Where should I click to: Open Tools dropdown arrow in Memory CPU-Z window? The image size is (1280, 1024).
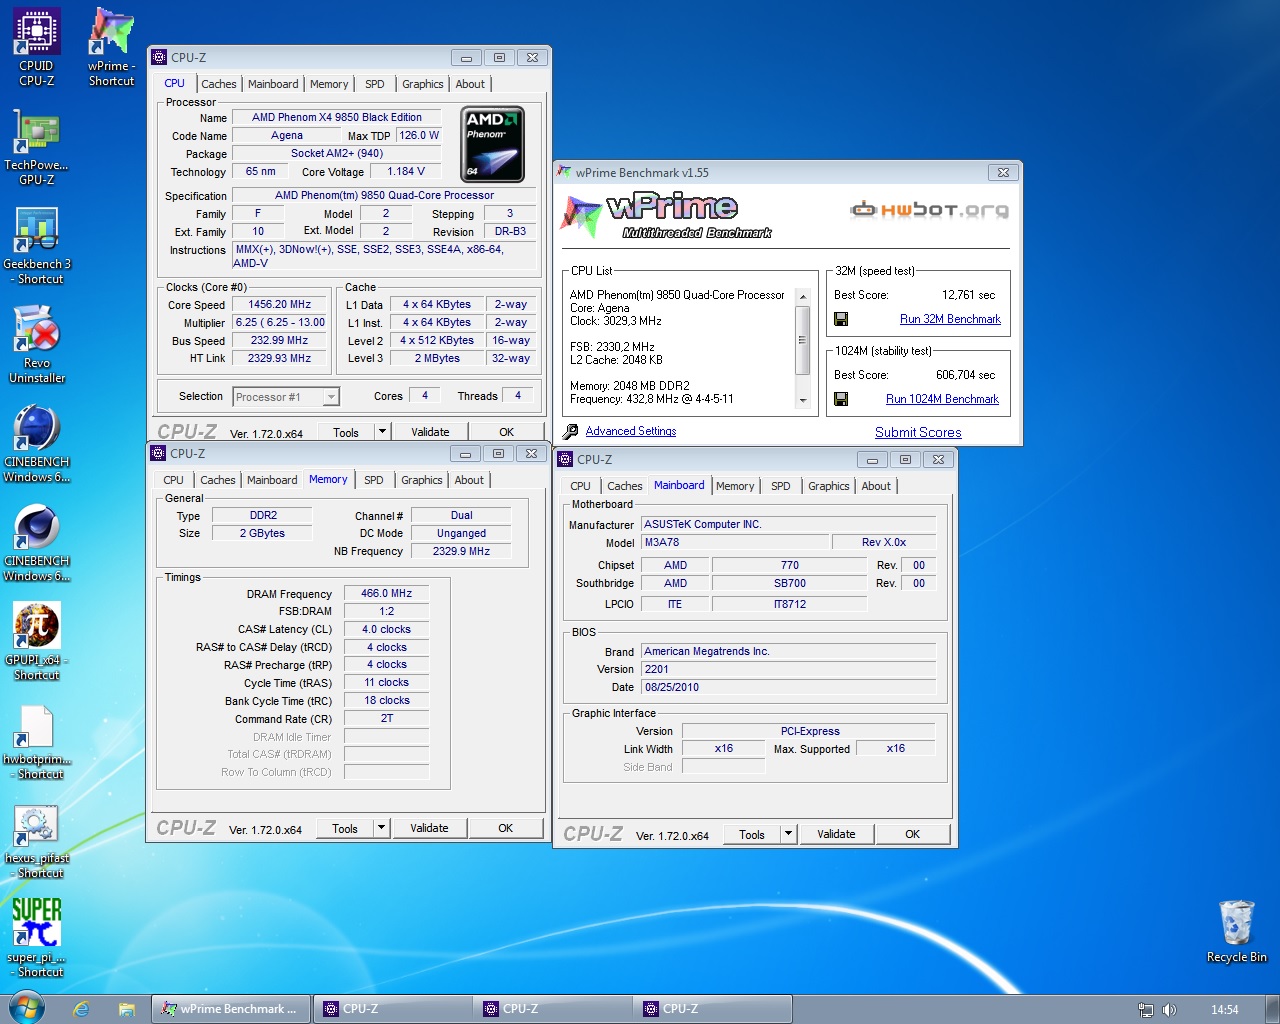(x=381, y=828)
